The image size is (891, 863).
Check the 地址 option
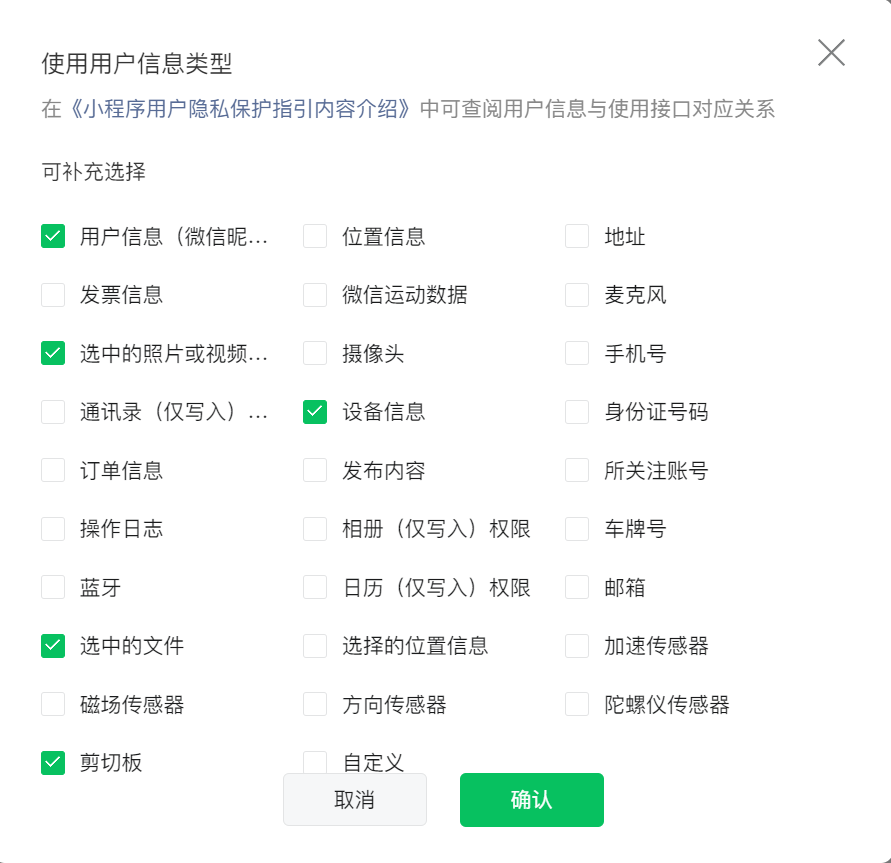pos(577,236)
